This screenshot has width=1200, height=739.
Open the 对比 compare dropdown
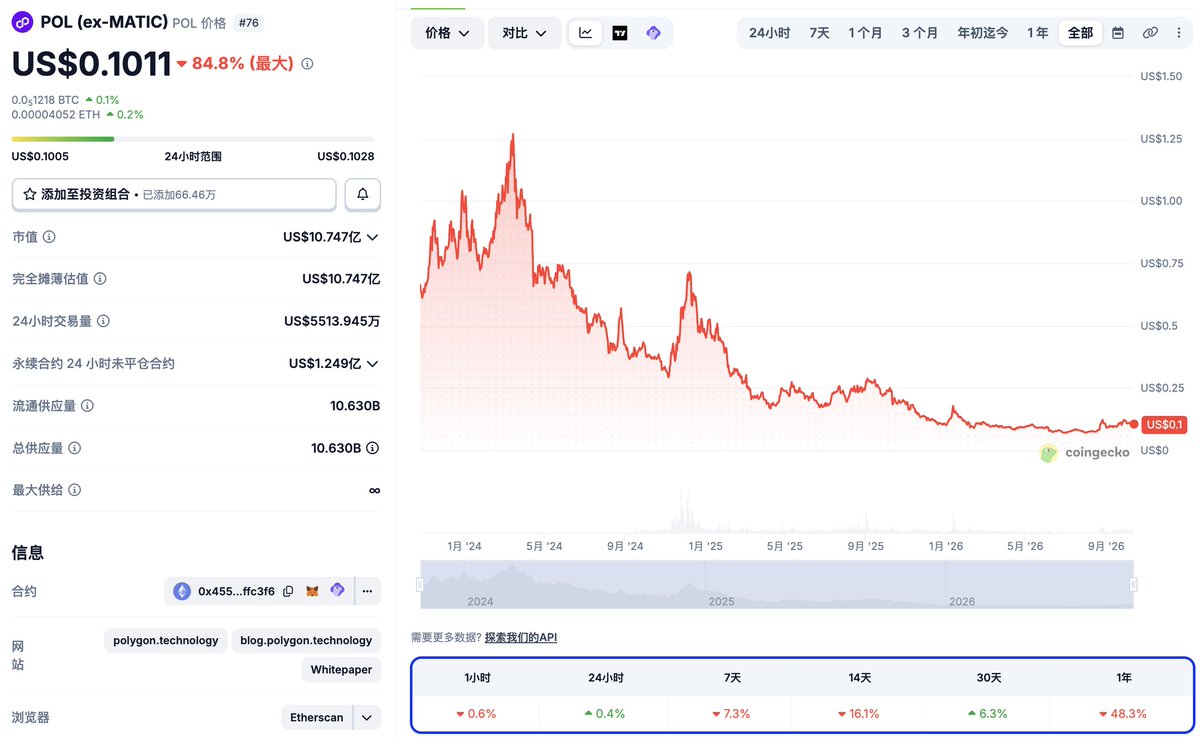[x=525, y=33]
